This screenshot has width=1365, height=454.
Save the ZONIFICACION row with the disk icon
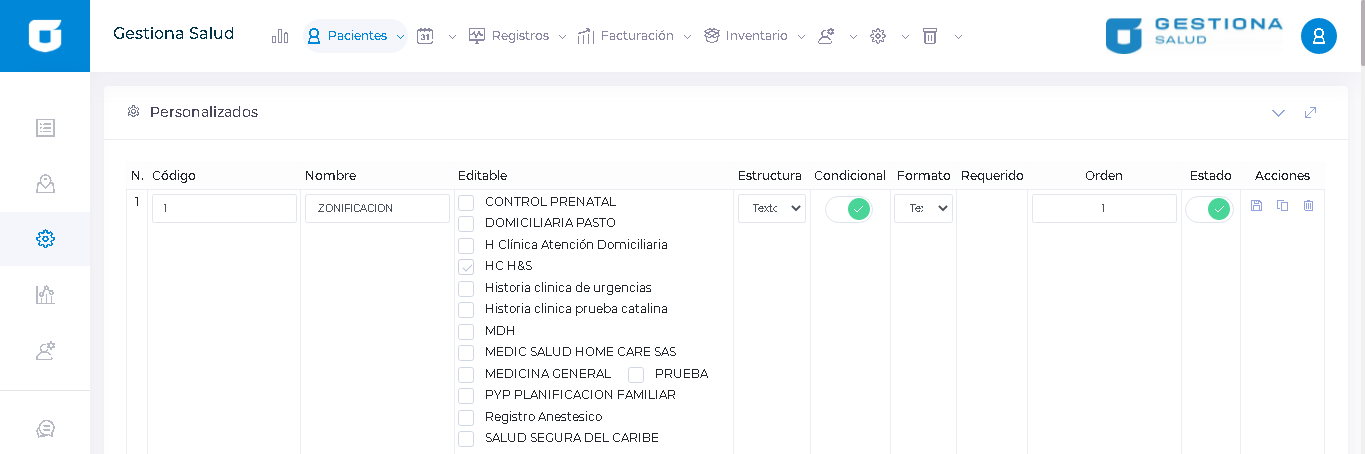pyautogui.click(x=1257, y=206)
